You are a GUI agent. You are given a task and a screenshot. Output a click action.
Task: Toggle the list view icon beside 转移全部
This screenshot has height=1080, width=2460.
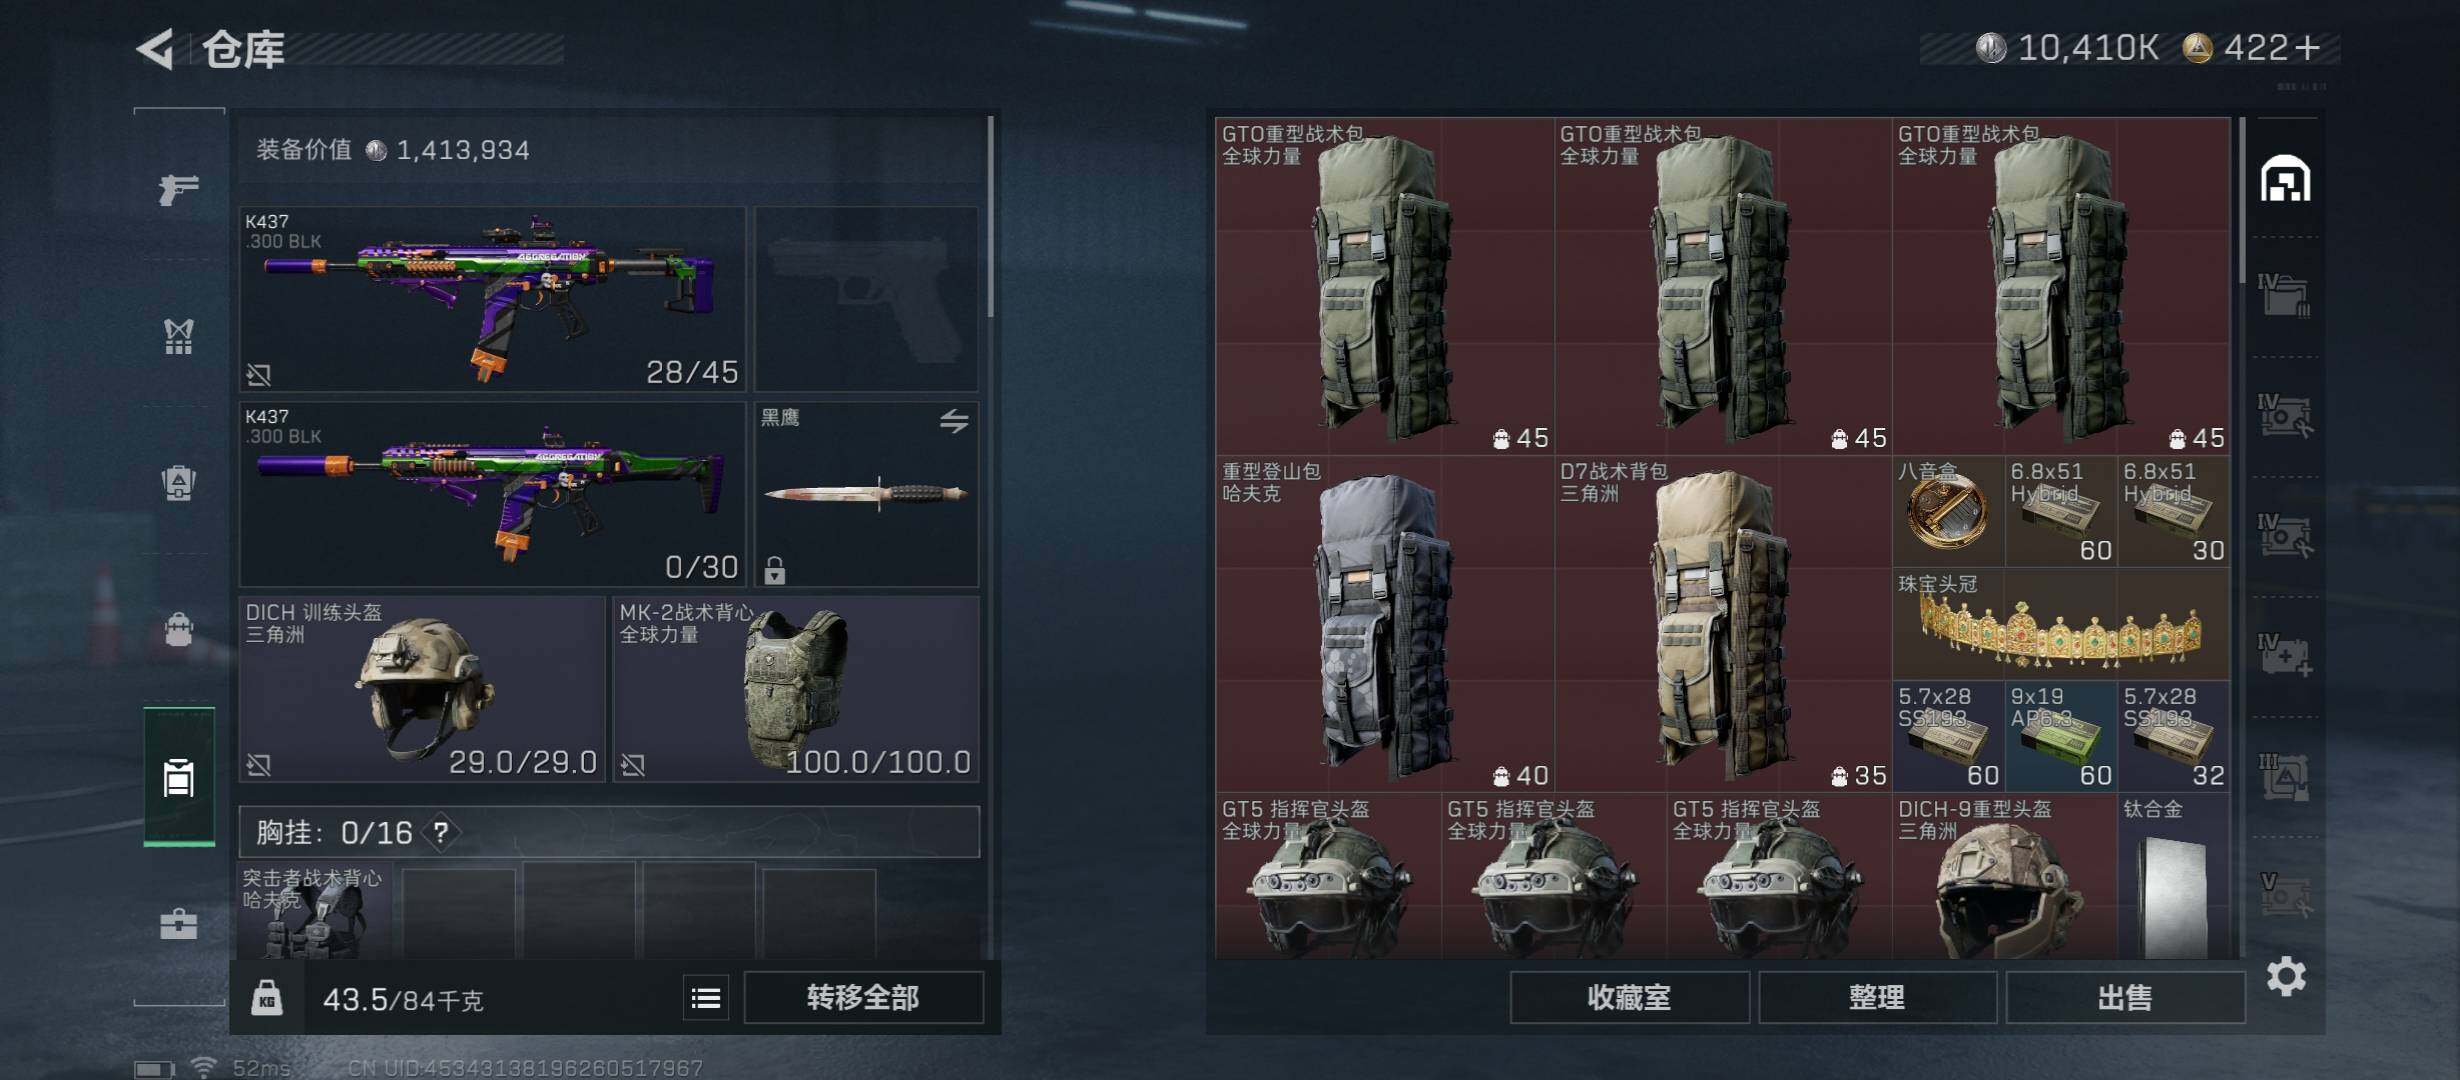tap(706, 998)
